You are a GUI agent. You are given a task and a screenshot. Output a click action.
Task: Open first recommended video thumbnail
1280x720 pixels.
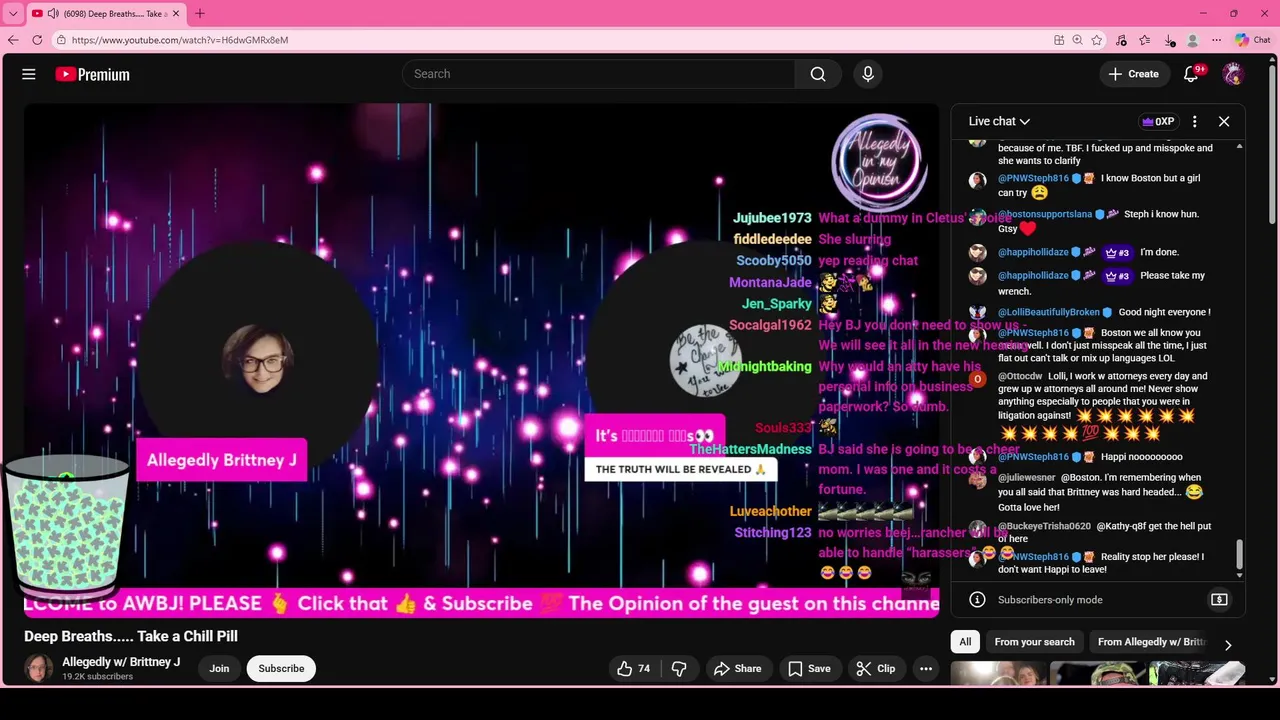coord(998,675)
